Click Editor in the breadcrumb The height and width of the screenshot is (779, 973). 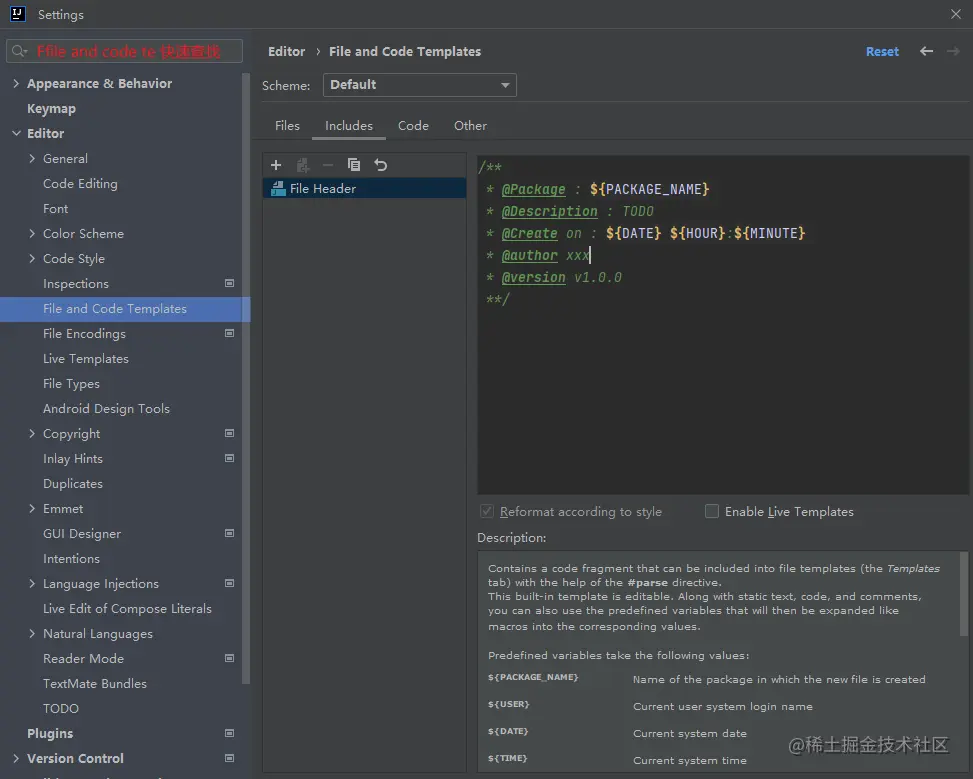(x=287, y=52)
